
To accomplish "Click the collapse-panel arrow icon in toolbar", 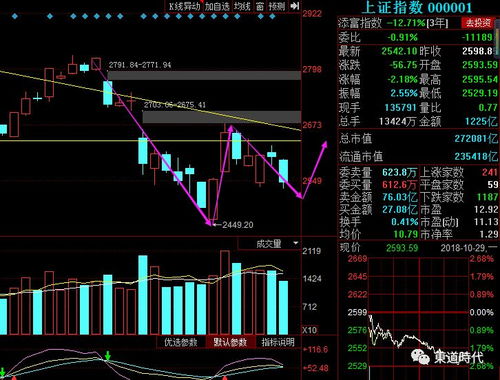I will tap(295, 6).
